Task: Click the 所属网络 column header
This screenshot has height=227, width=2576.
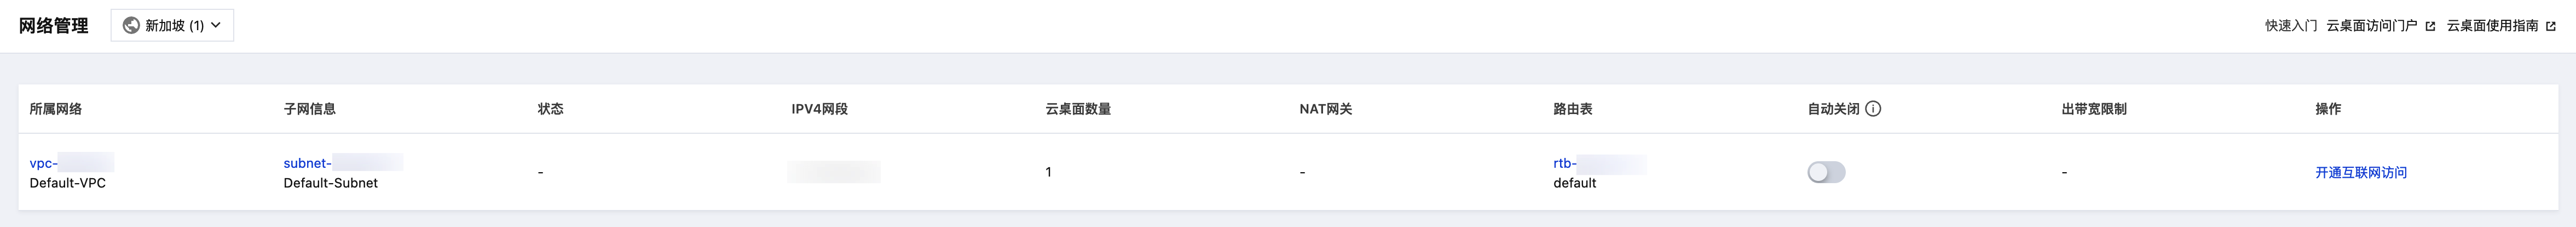Action: (x=56, y=109)
